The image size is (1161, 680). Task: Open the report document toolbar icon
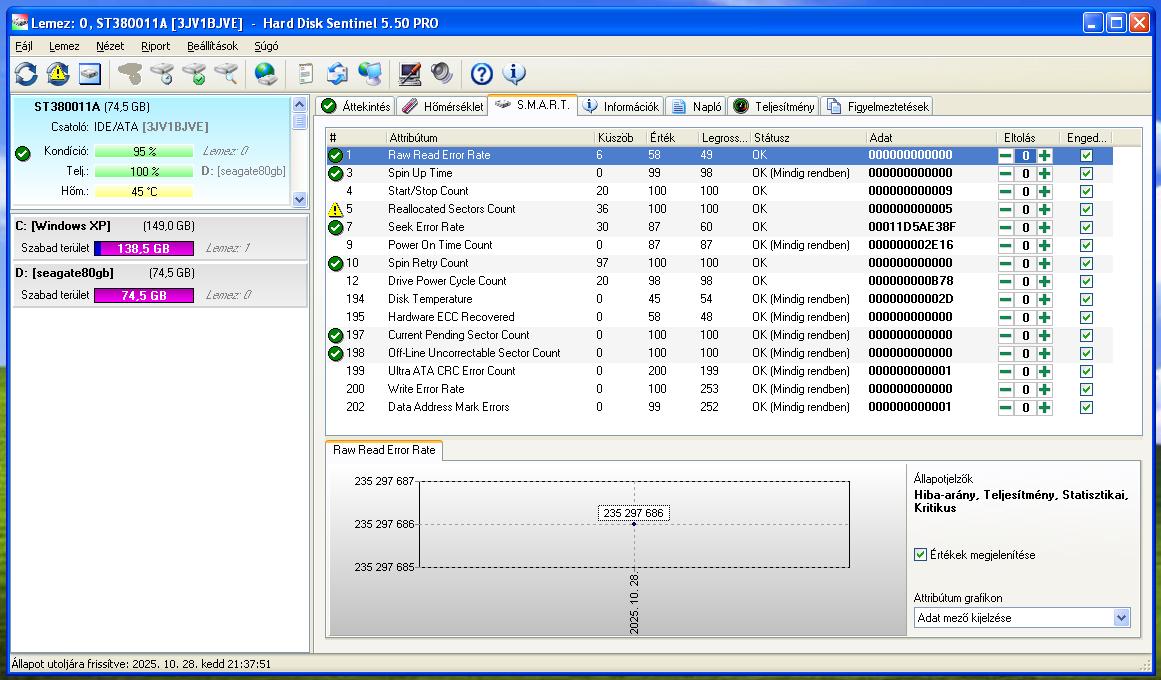coord(306,73)
